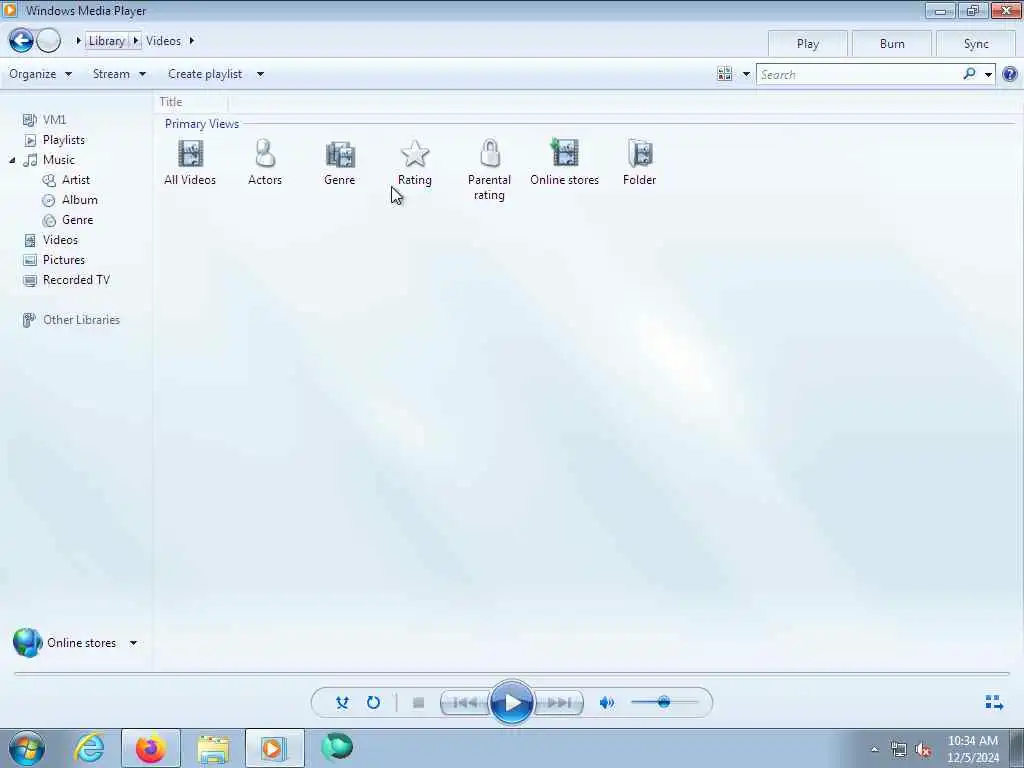
Task: Start playback with the Play button
Action: (x=511, y=703)
